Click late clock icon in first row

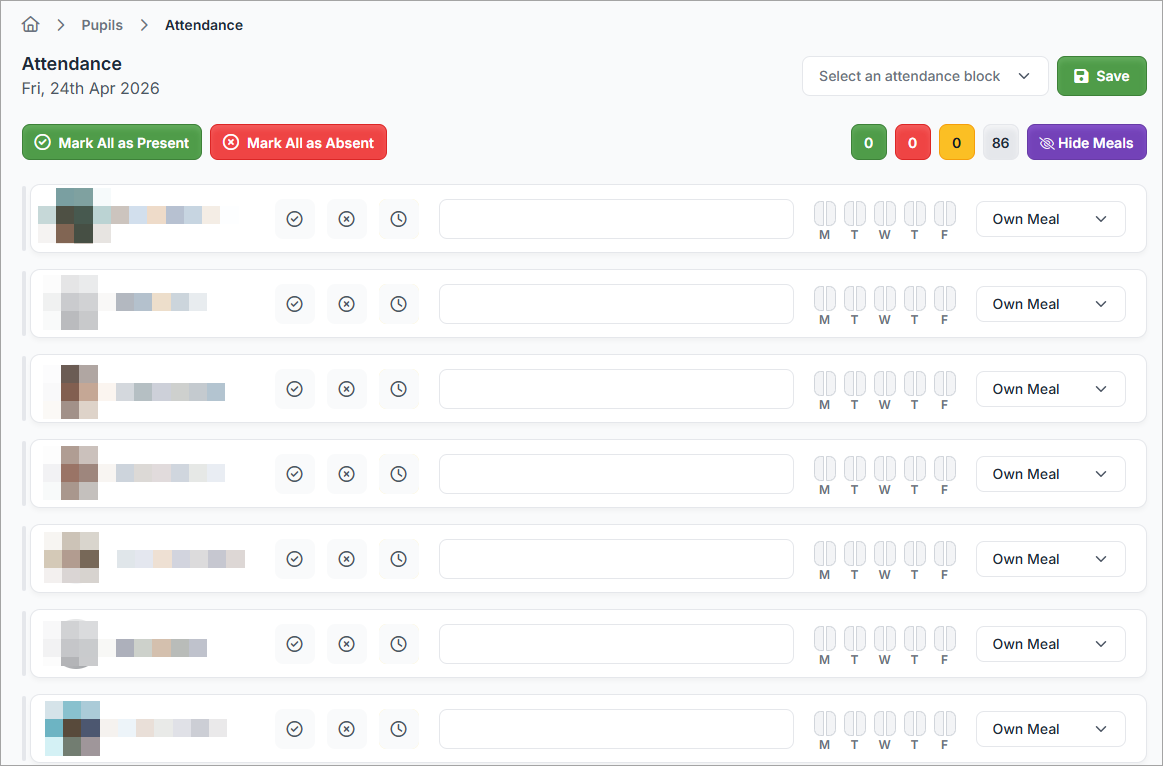pyautogui.click(x=398, y=219)
